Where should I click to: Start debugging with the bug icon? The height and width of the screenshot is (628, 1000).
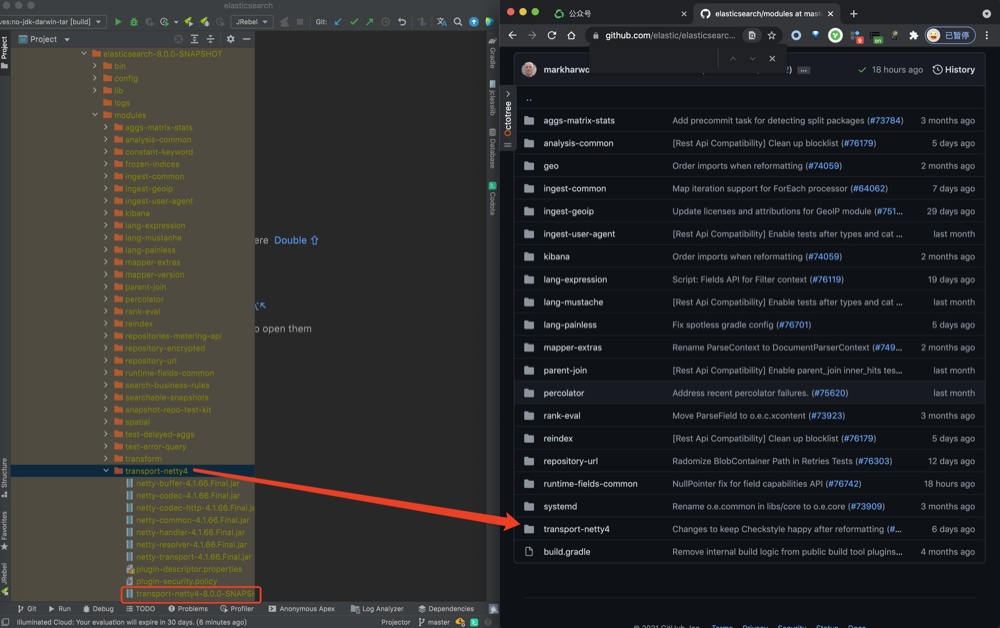(x=133, y=21)
